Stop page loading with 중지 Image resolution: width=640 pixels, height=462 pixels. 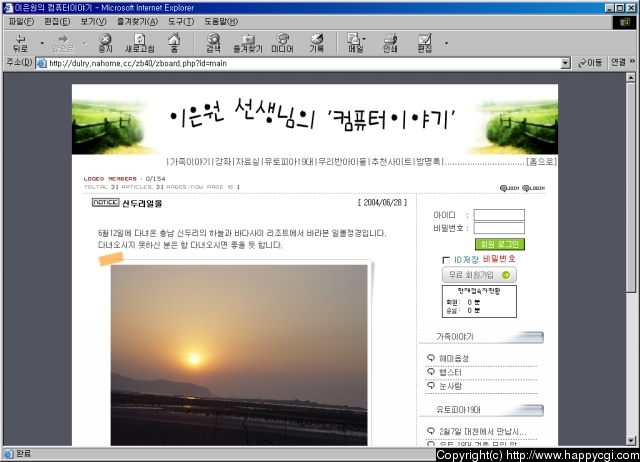(x=105, y=43)
